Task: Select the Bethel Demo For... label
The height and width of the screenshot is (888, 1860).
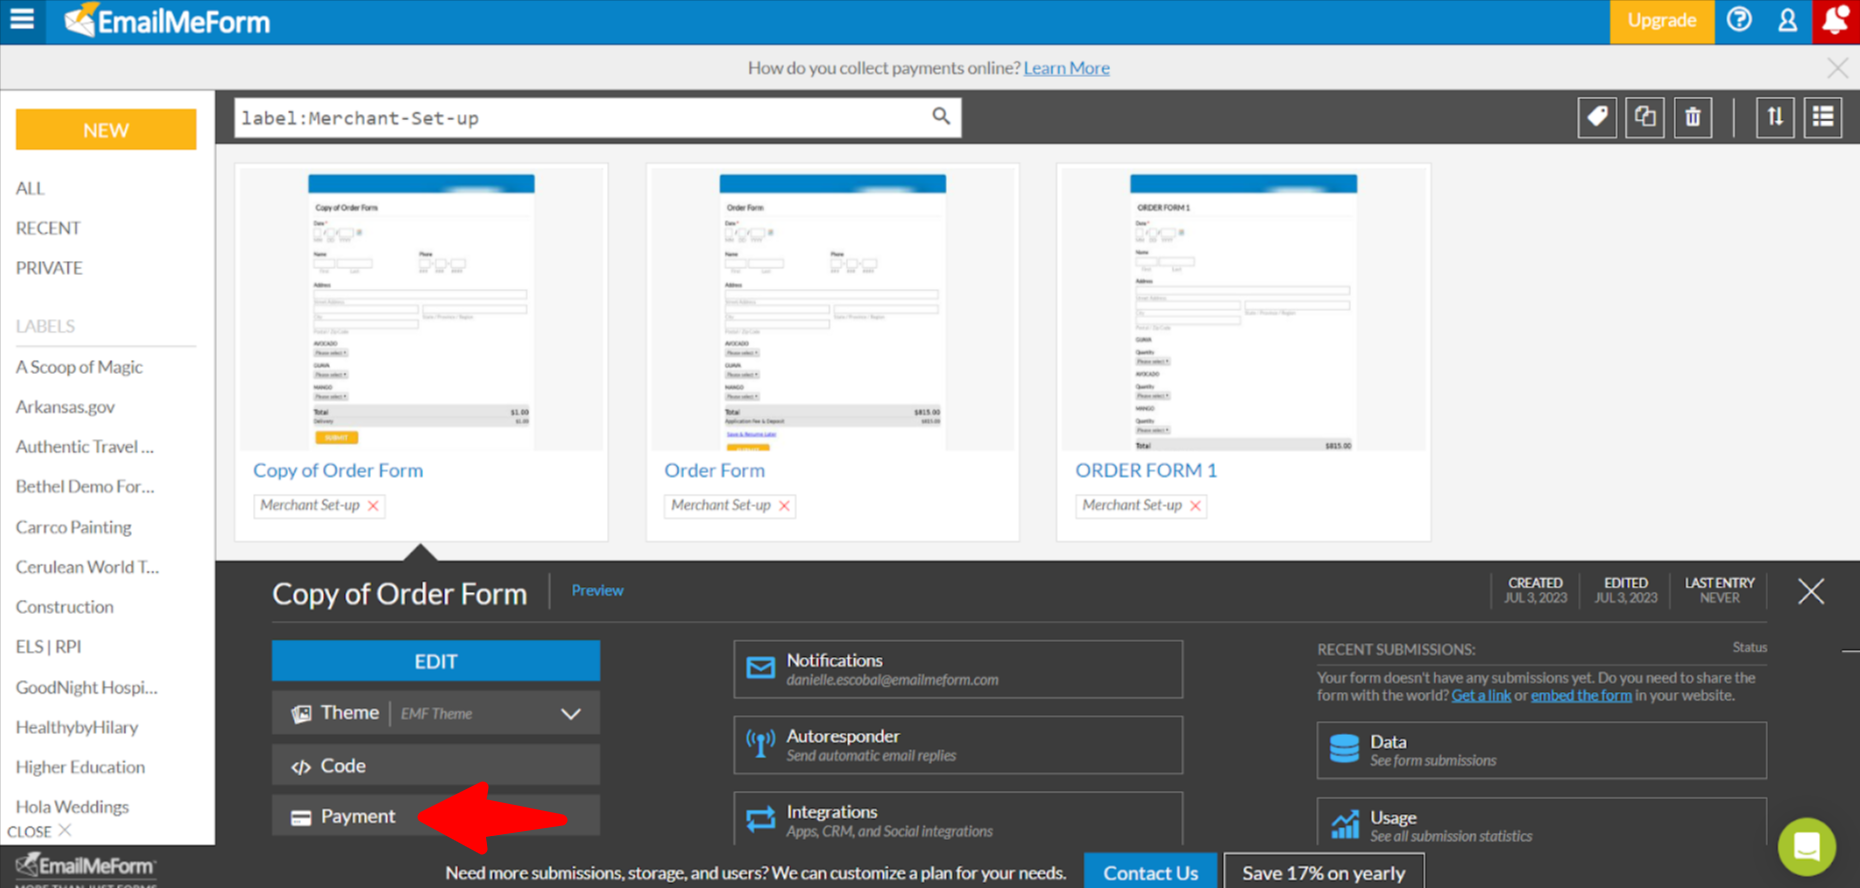Action: pos(85,487)
